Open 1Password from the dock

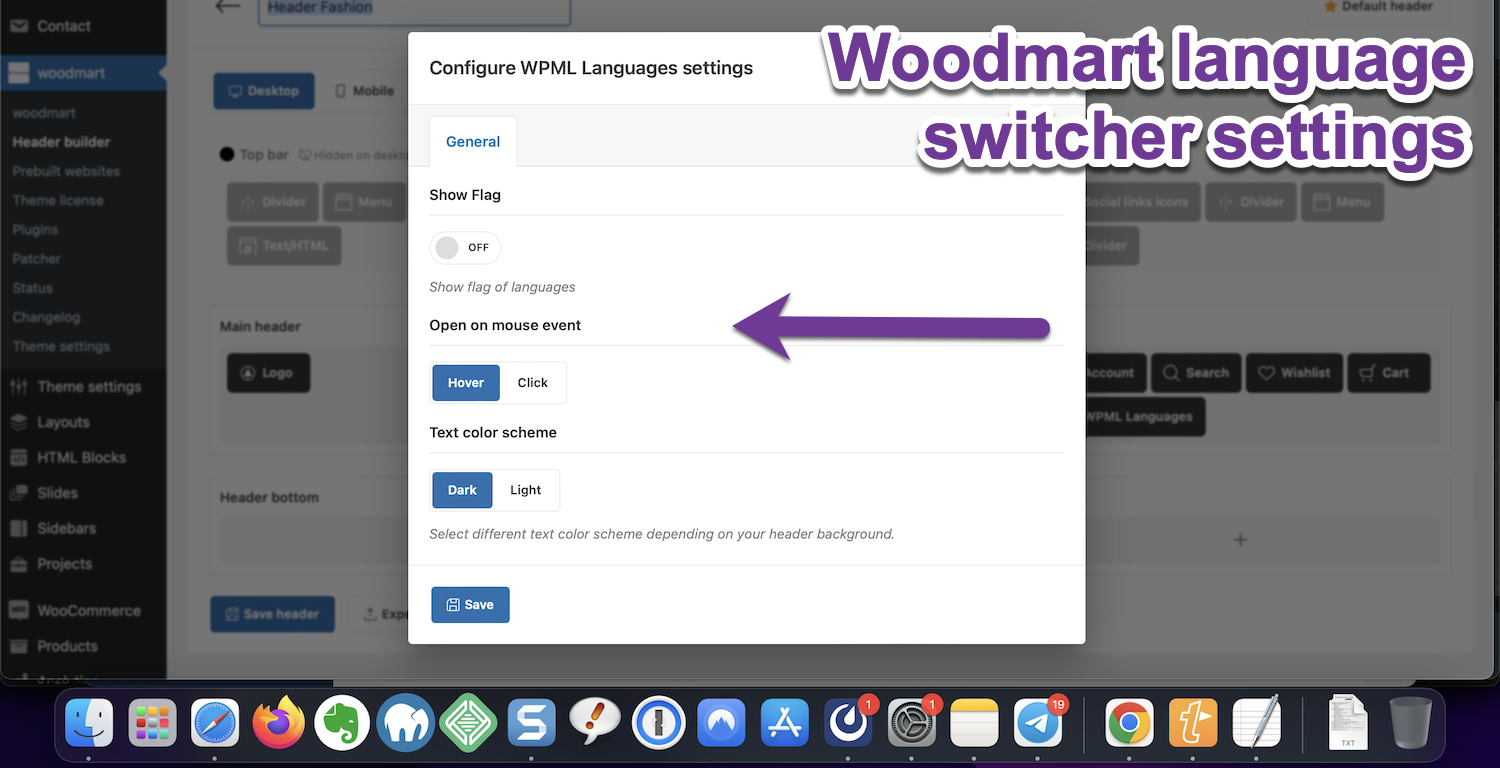pos(658,723)
